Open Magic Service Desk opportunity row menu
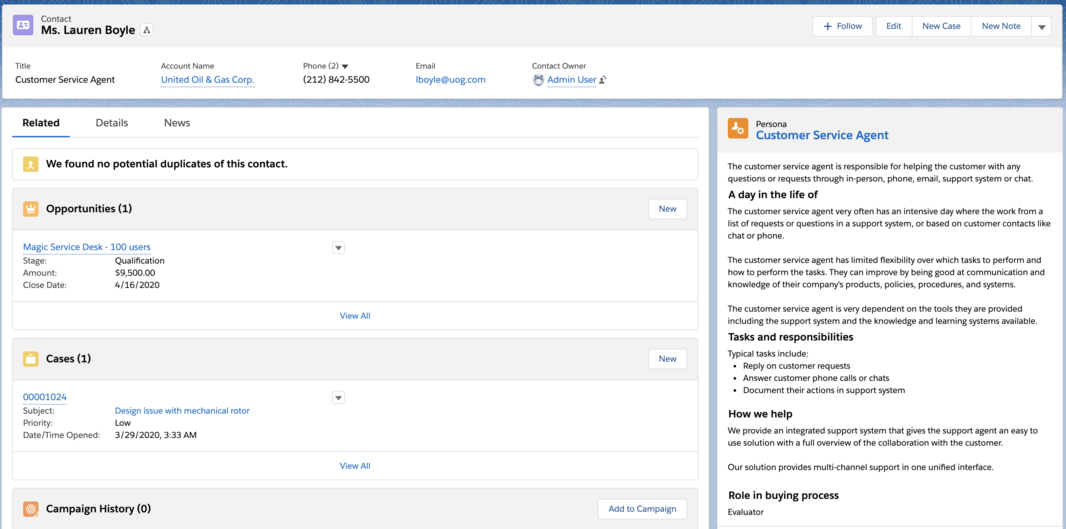This screenshot has width=1066, height=529. [338, 248]
